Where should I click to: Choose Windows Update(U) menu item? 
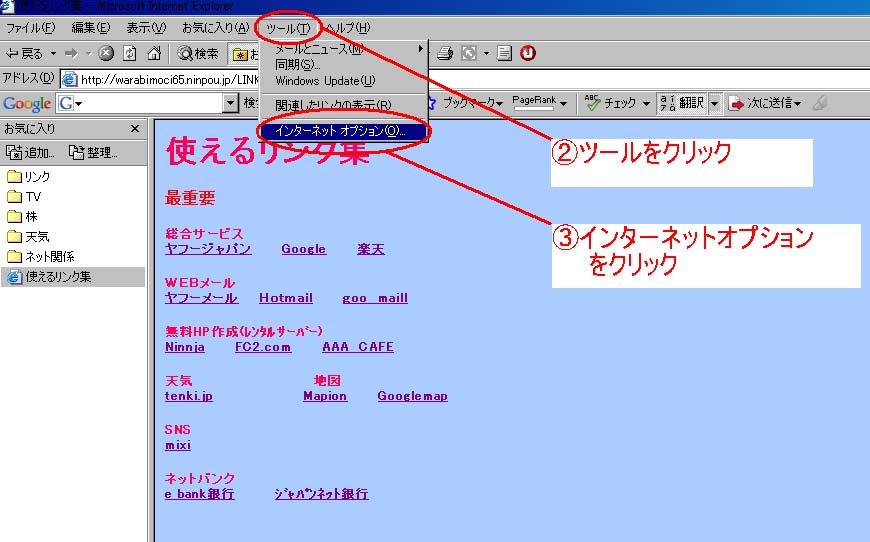click(343, 81)
